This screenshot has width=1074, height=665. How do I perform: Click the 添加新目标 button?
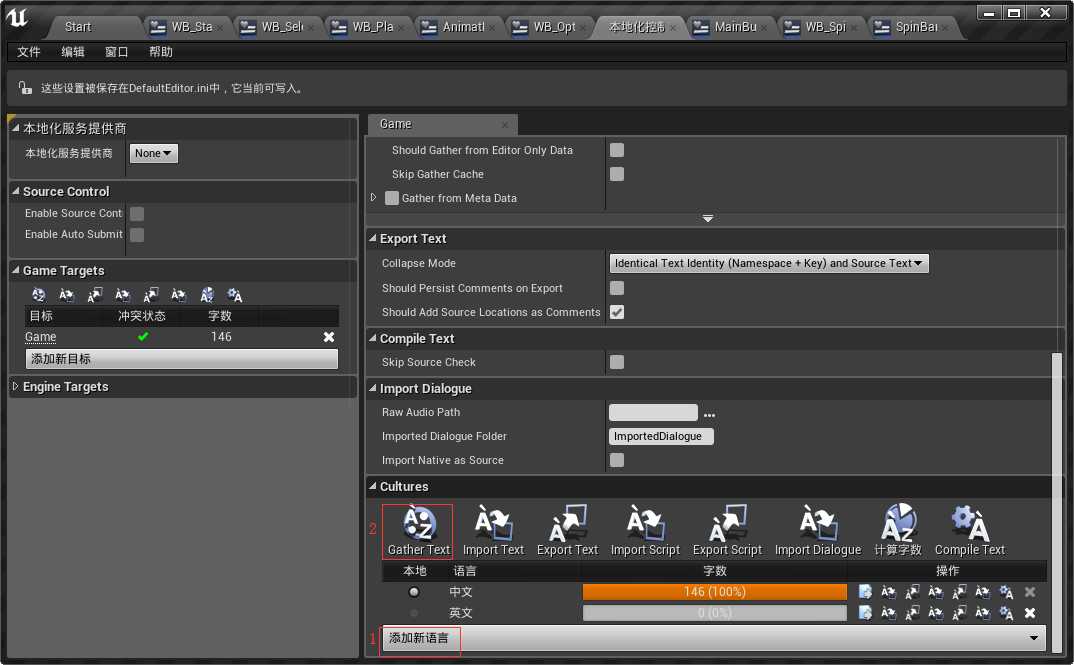(x=182, y=359)
